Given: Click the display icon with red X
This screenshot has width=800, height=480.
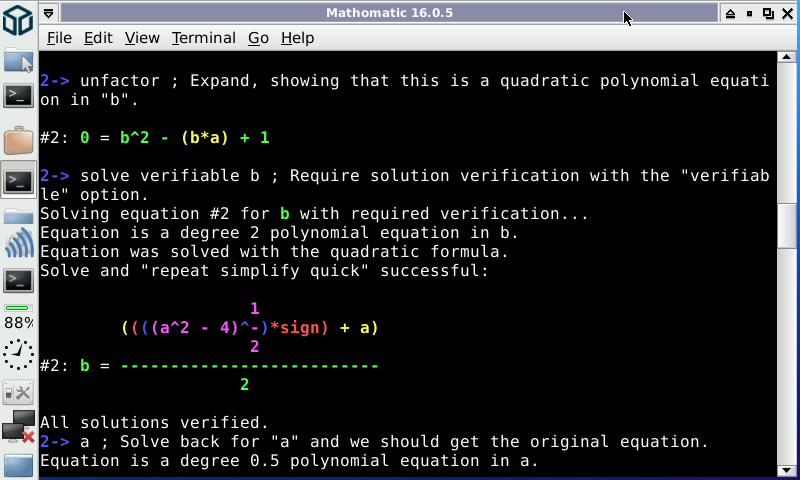Looking at the screenshot, I should [x=18, y=426].
